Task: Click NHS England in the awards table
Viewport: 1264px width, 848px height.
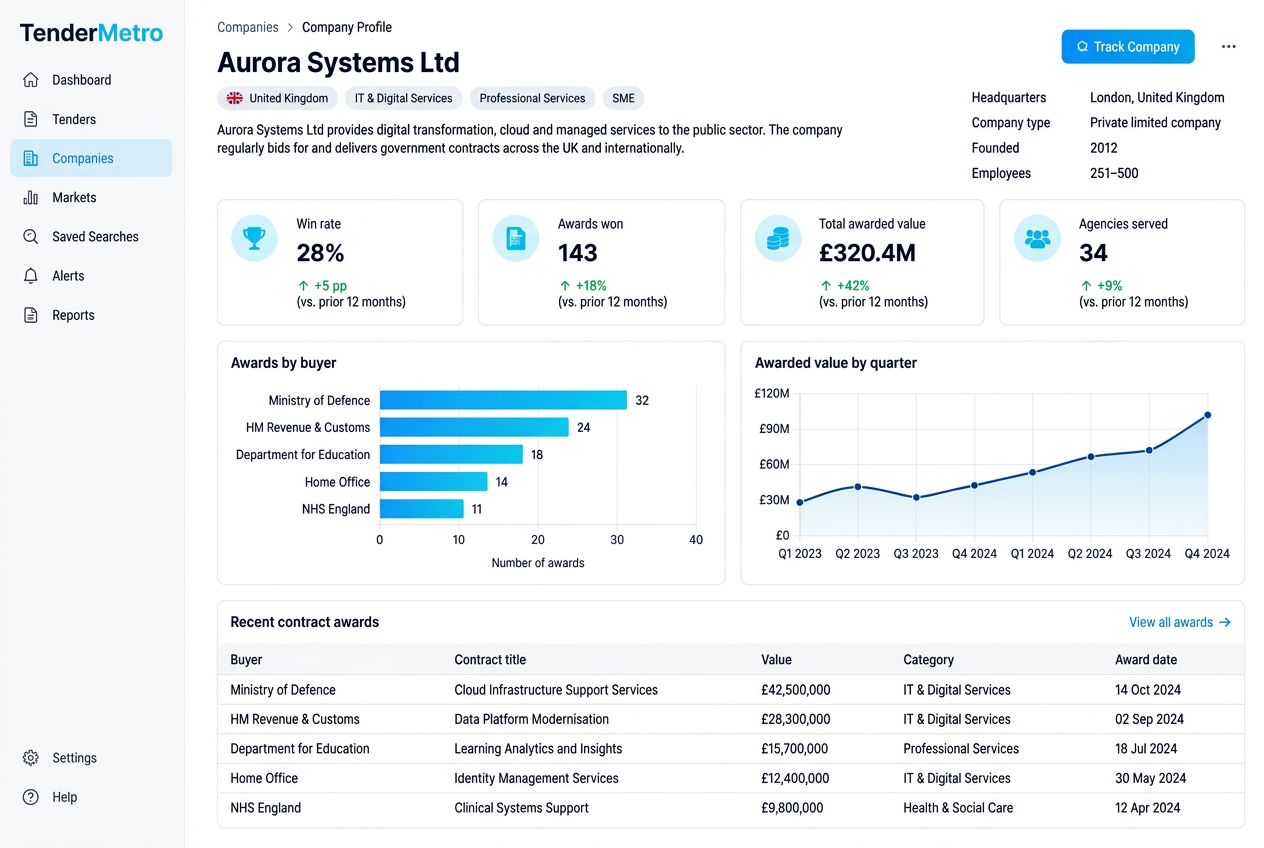Action: (265, 808)
